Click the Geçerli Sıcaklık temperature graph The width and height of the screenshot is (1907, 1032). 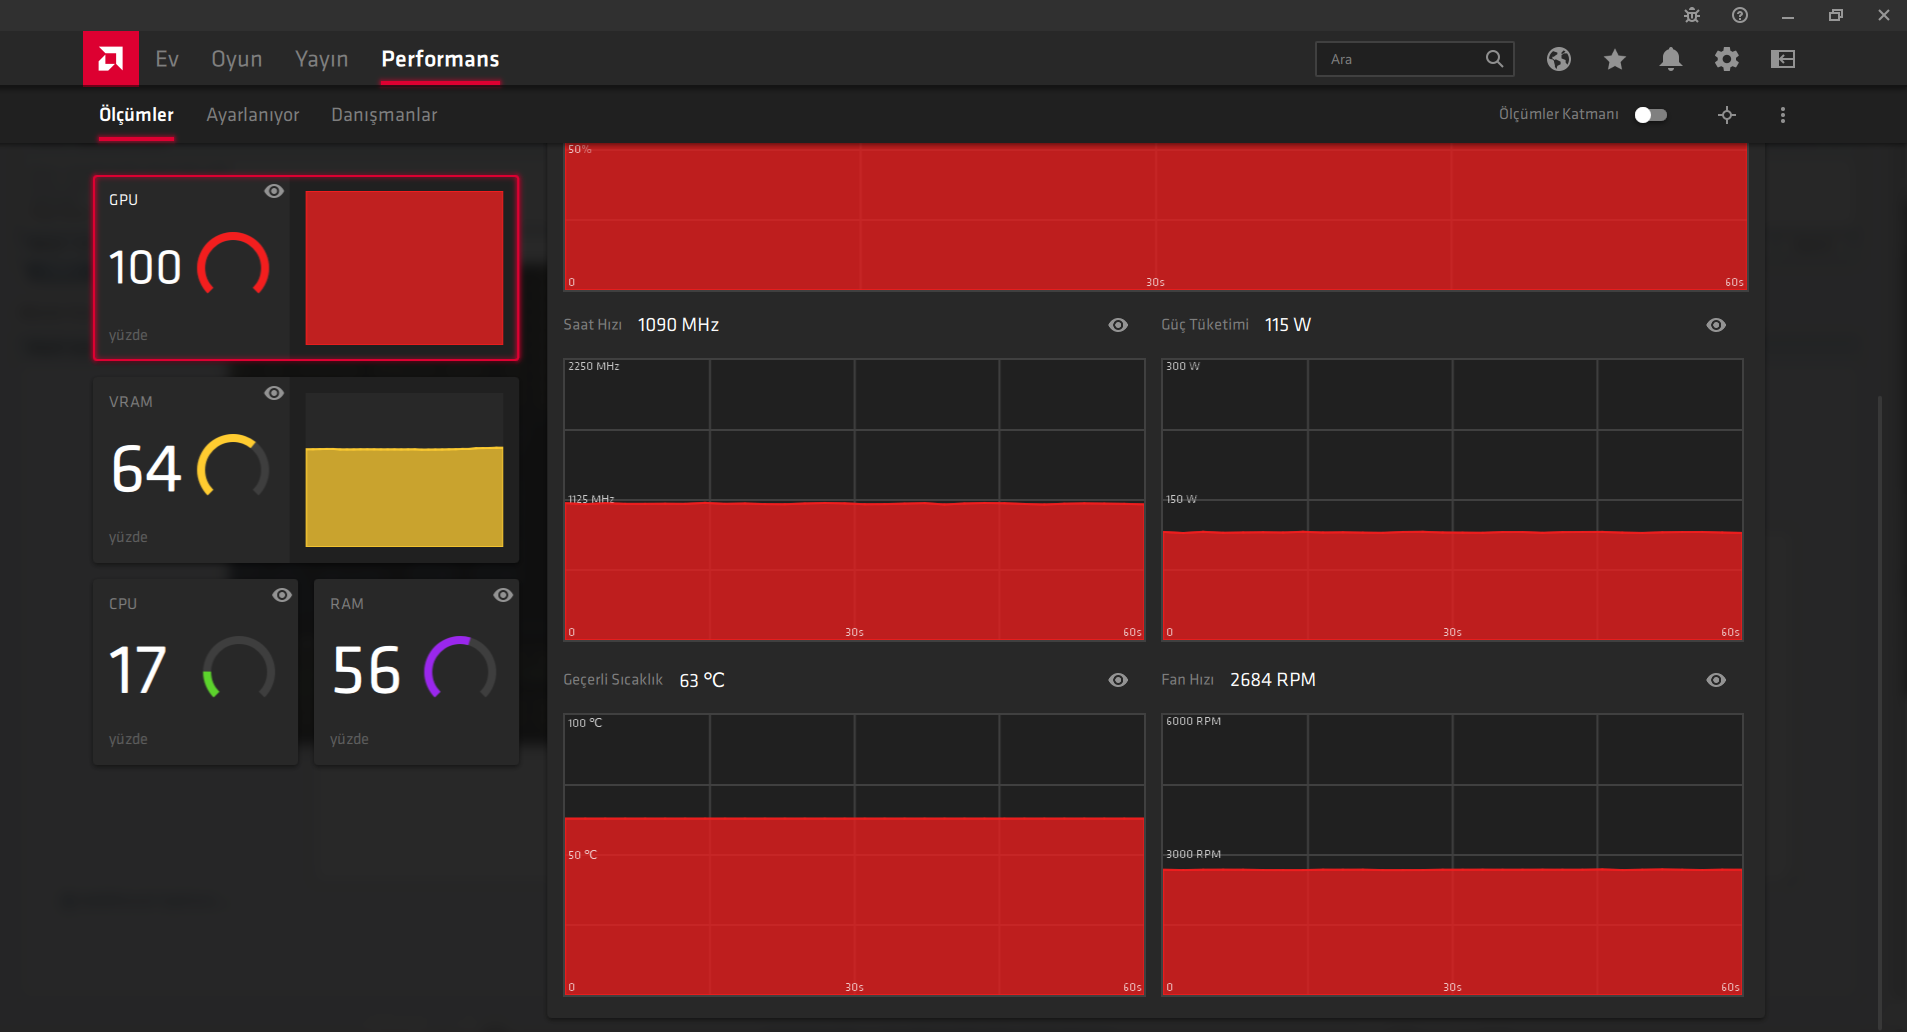click(x=854, y=855)
